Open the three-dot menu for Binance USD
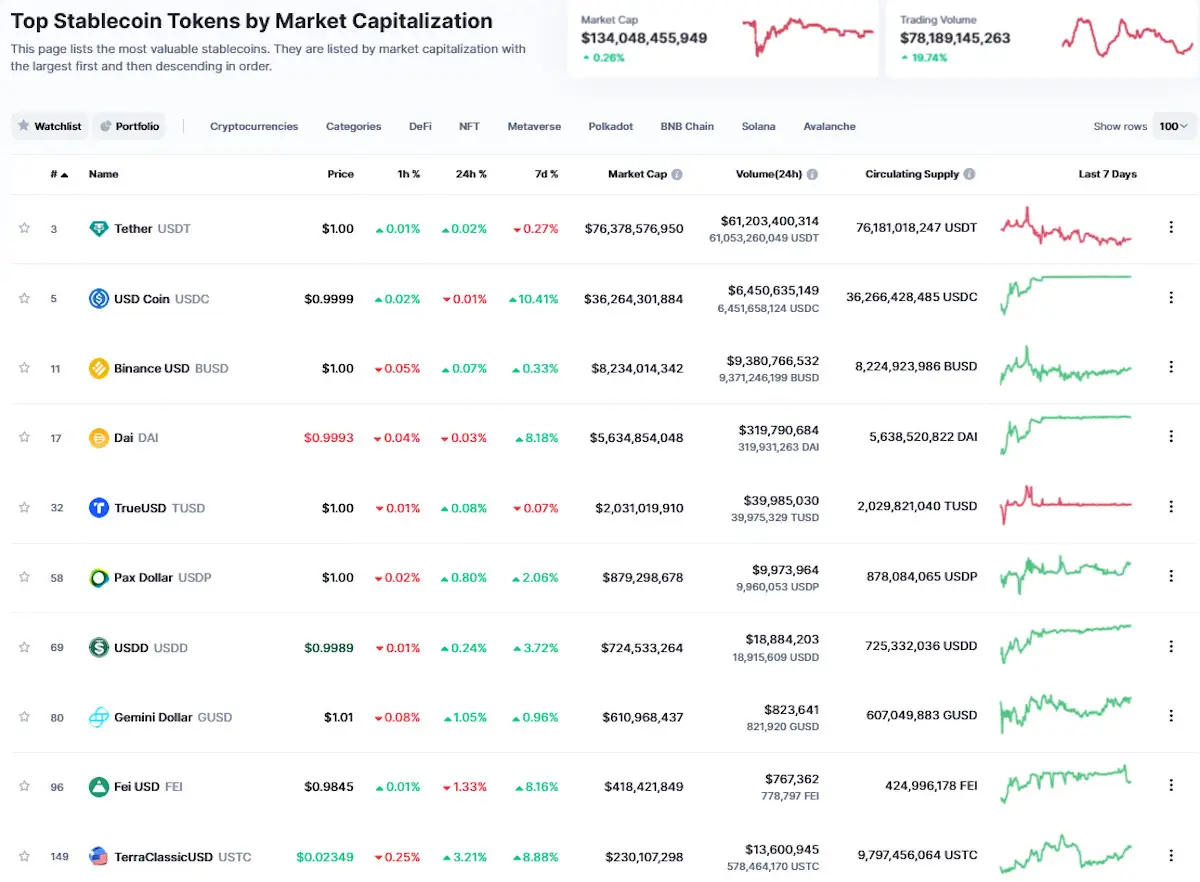Viewport: 1200px width, 882px height. point(1171,367)
